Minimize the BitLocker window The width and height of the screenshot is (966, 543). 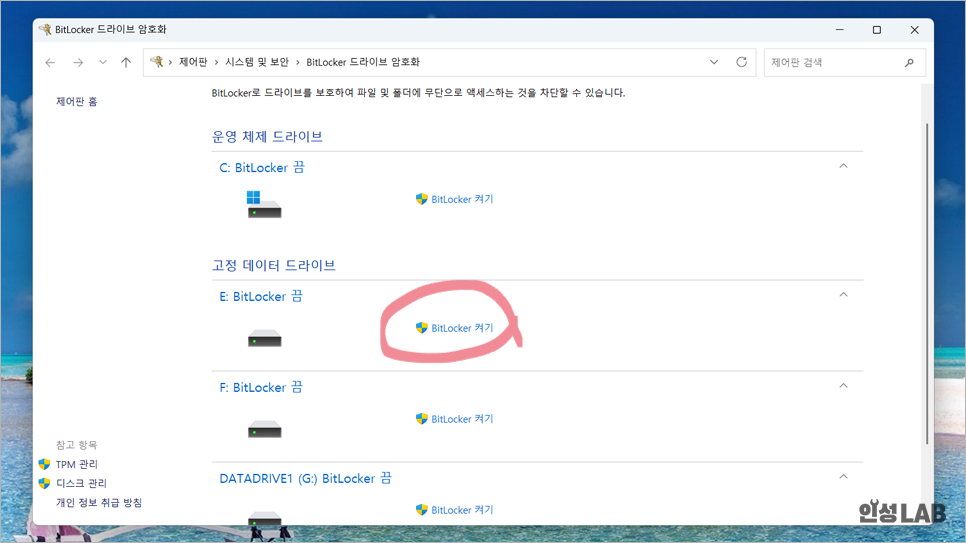[x=840, y=30]
